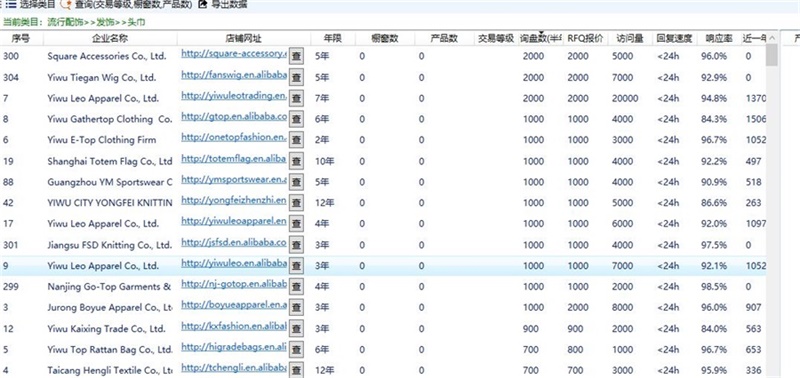Open the boyueapparel store link
800x378 pixels.
tap(234, 306)
